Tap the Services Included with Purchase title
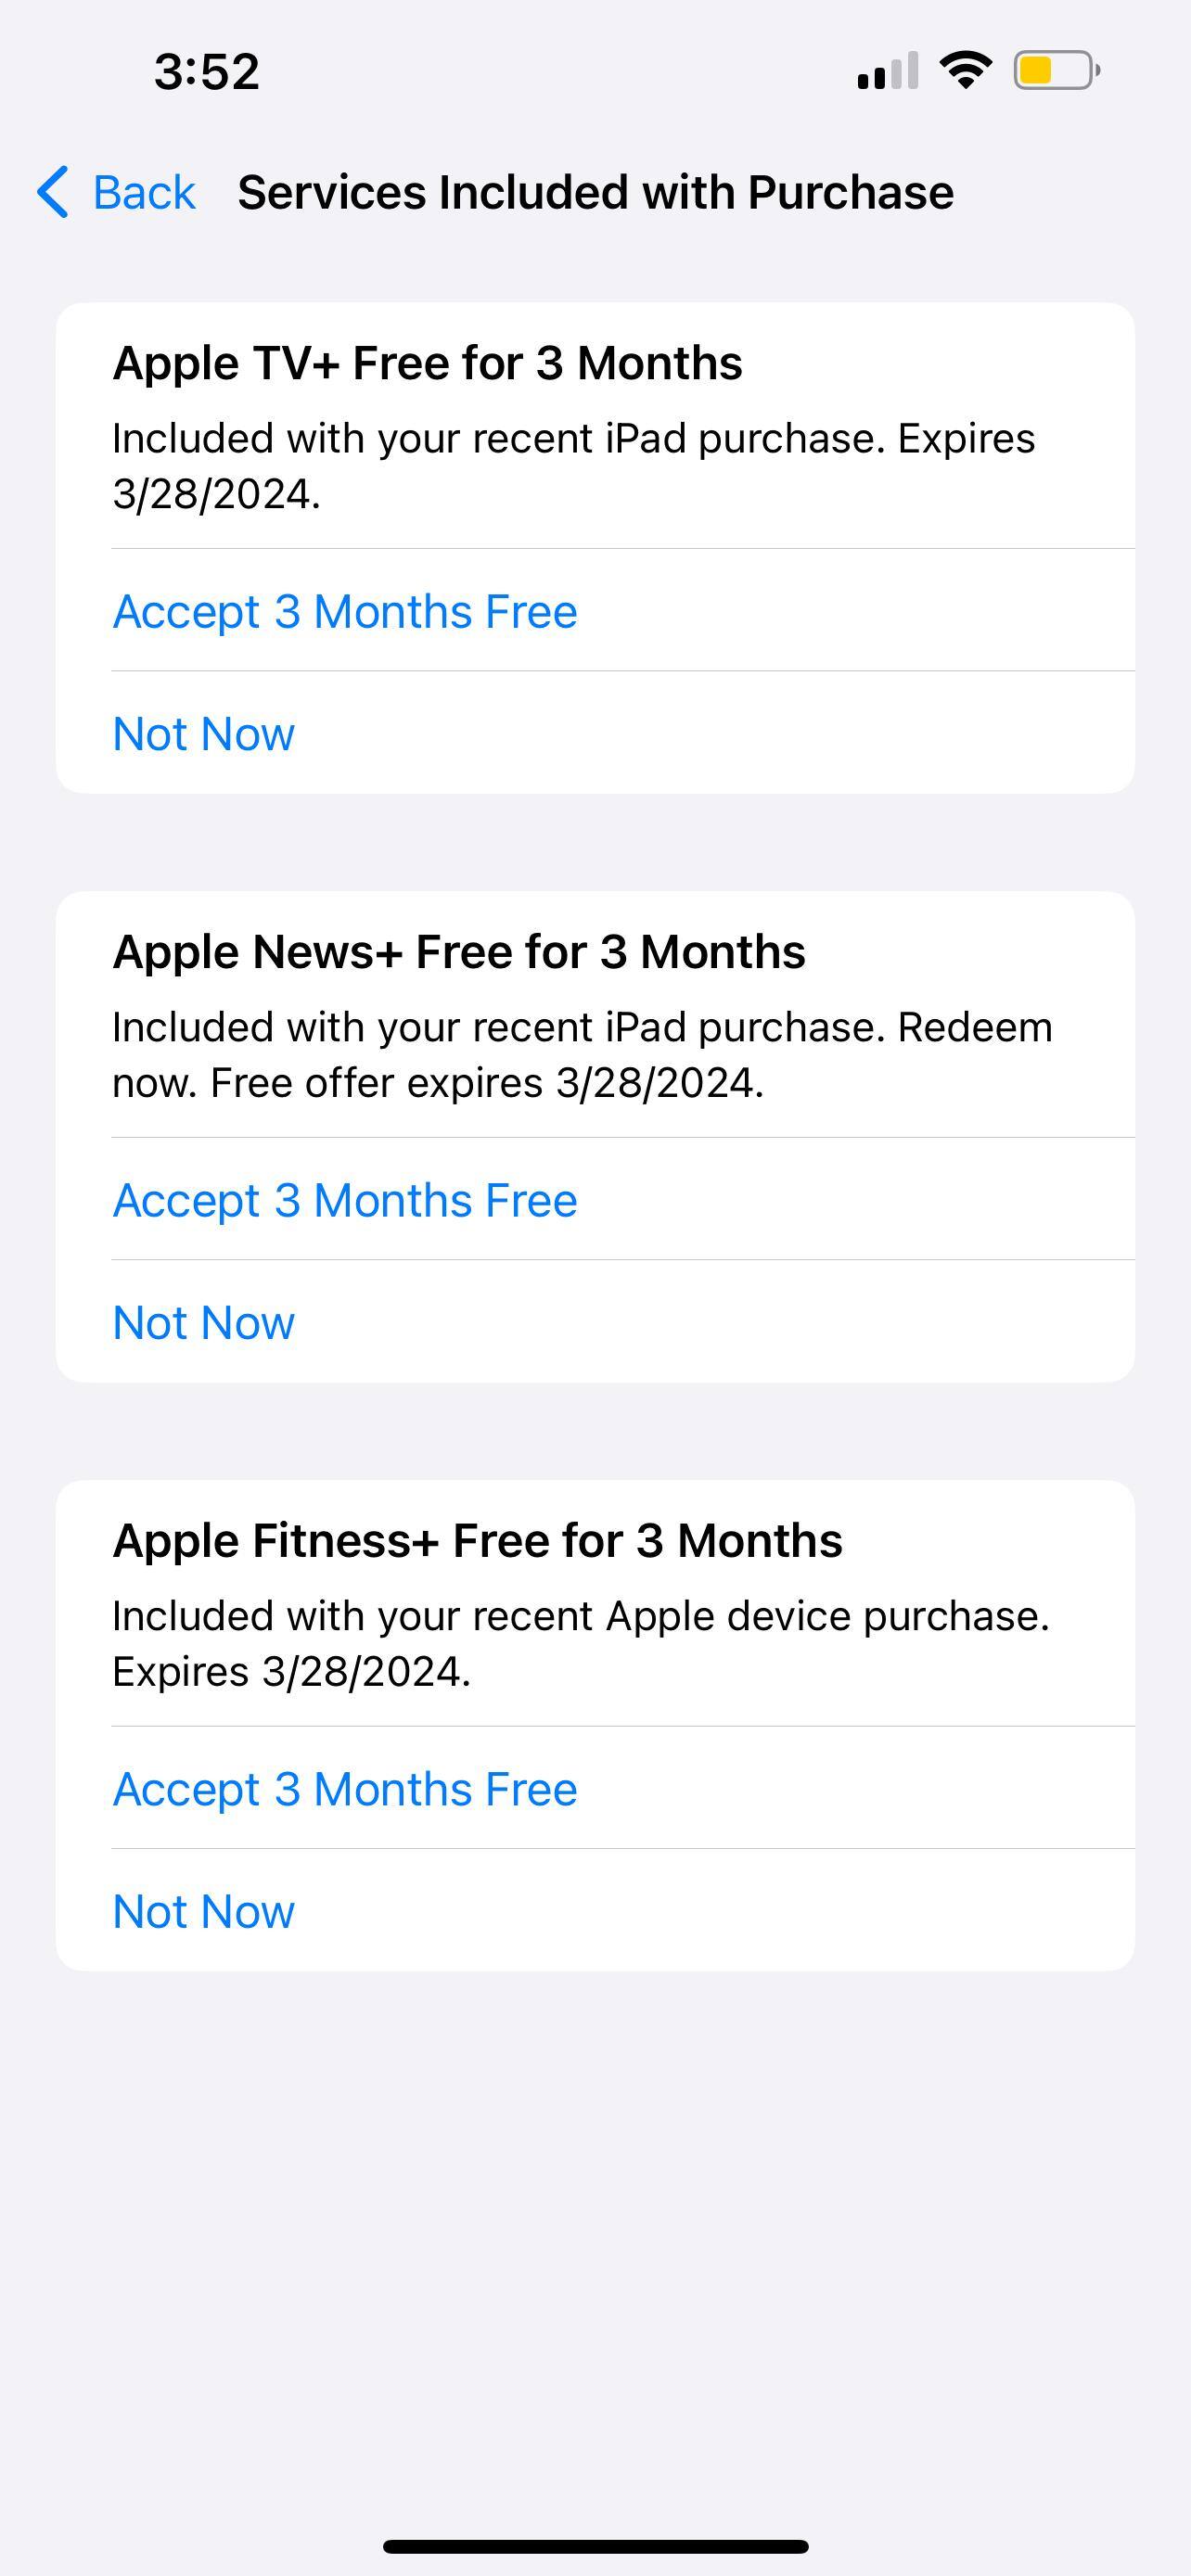 click(x=595, y=192)
